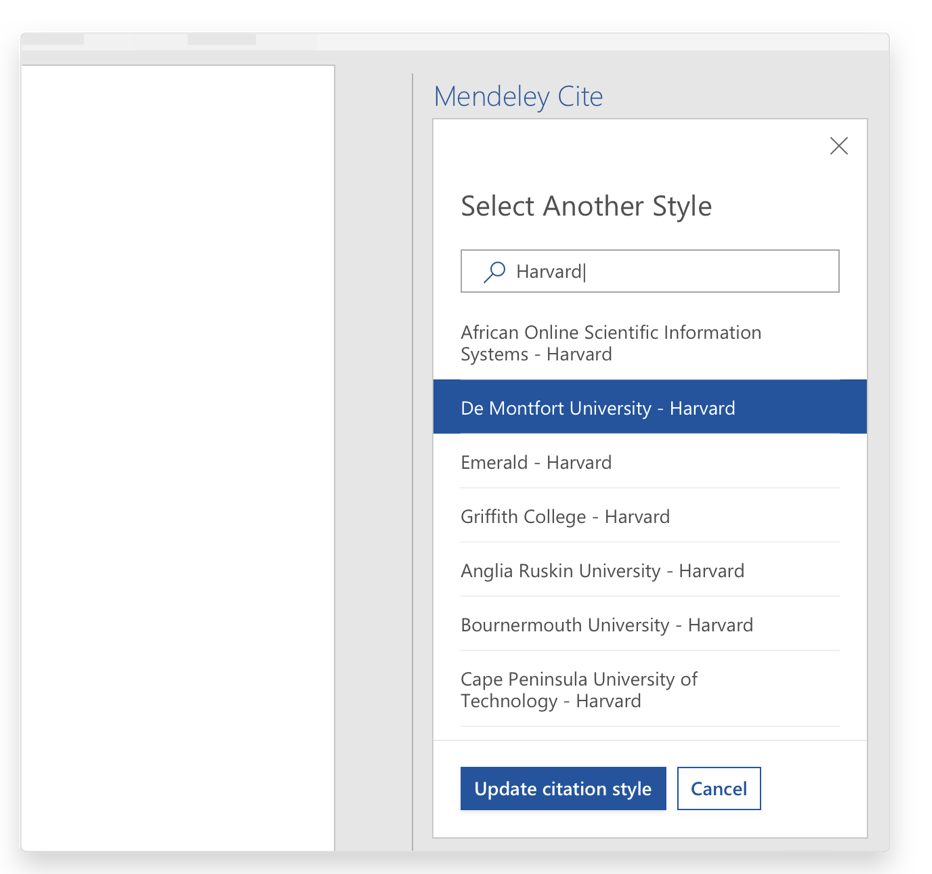932x874 pixels.
Task: Click the Select Another Style heading
Action: tap(586, 206)
